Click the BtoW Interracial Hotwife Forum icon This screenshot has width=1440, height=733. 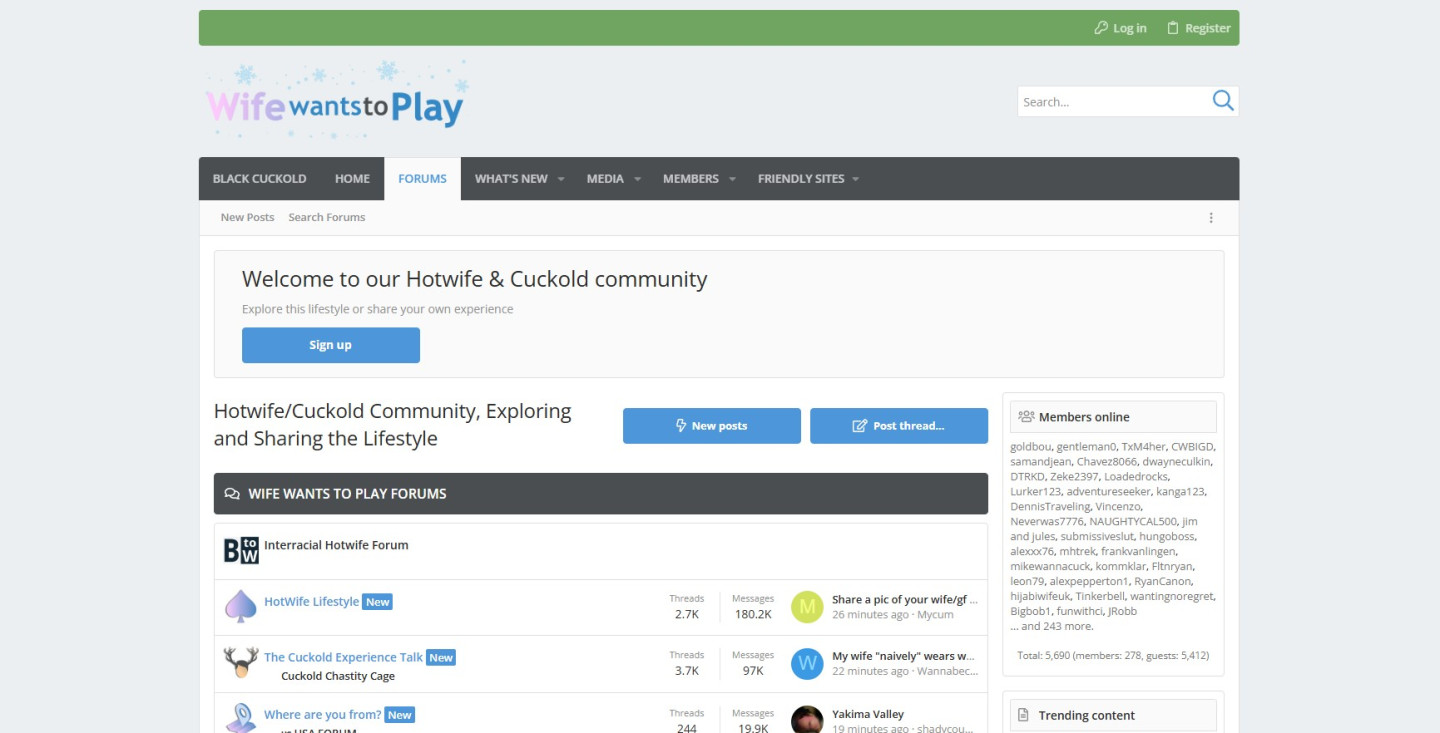pos(241,550)
